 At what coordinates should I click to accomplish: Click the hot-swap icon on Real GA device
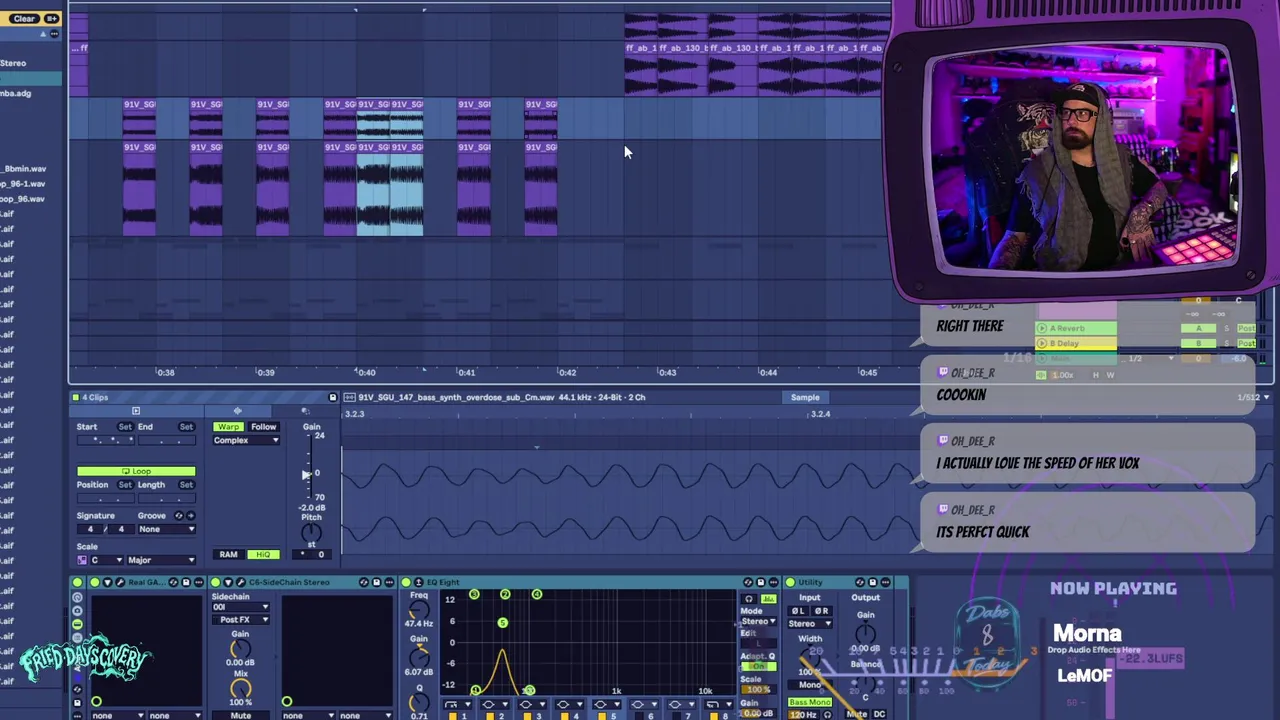tap(173, 582)
